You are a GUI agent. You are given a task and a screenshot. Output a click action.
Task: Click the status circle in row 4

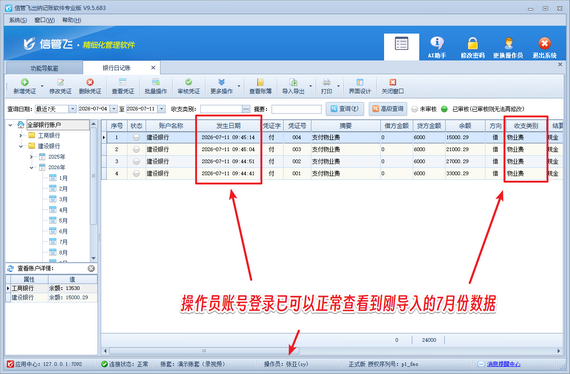tap(136, 173)
